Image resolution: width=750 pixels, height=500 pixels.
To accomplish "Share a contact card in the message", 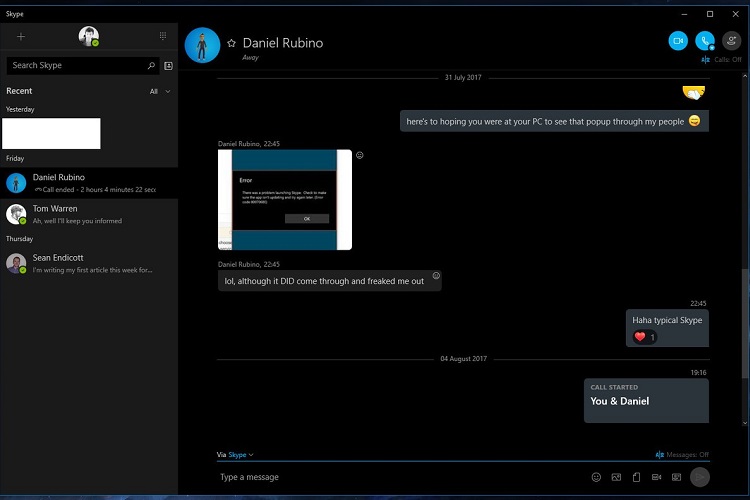I will [676, 477].
